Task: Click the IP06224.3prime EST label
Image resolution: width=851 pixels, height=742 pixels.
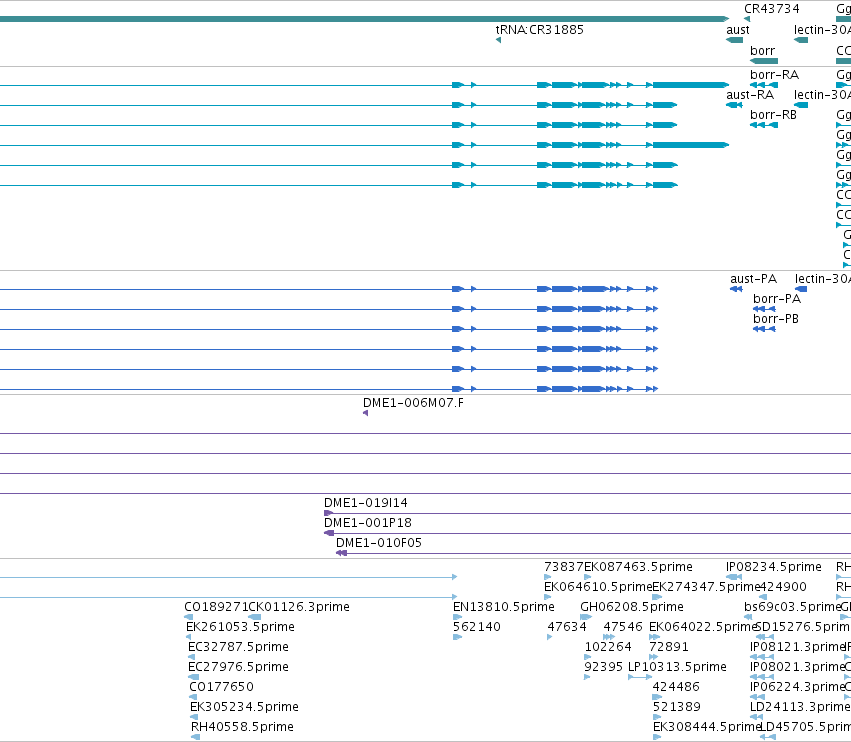Action: point(797,687)
